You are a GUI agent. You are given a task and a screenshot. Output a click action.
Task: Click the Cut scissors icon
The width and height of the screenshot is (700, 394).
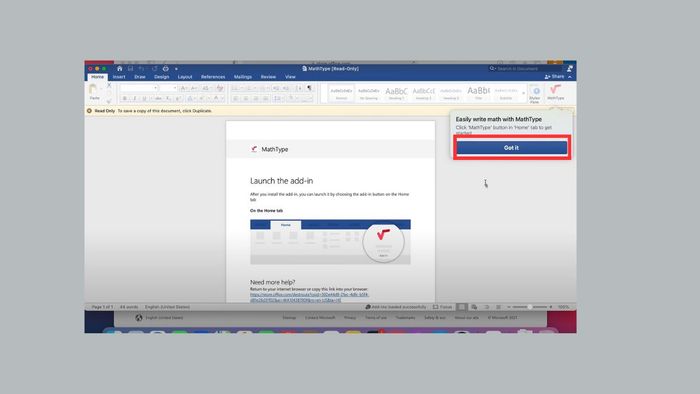click(x=109, y=85)
